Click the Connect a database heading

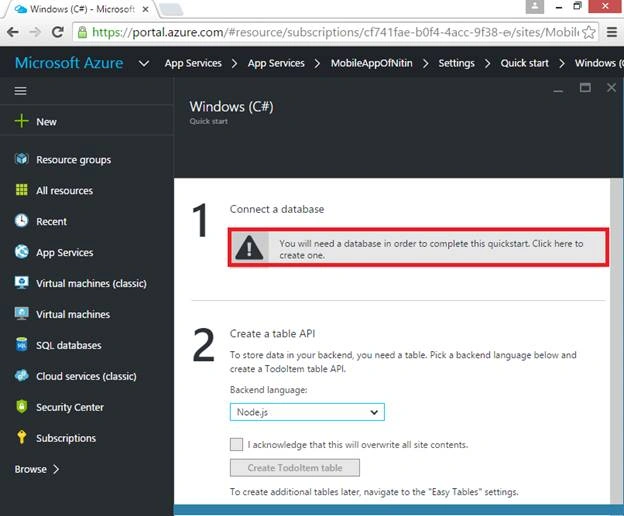[x=277, y=209]
